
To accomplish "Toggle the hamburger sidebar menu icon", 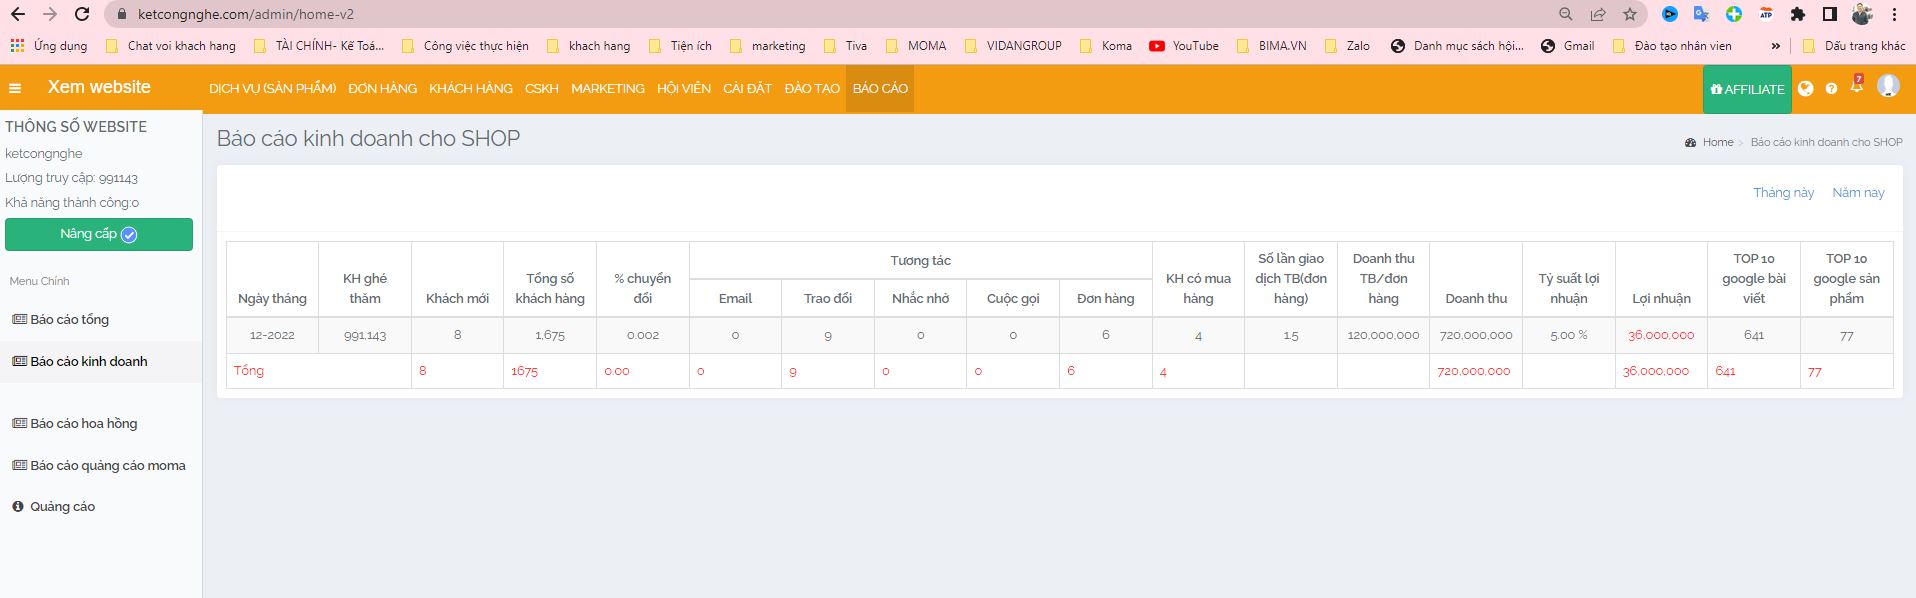I will (15, 88).
